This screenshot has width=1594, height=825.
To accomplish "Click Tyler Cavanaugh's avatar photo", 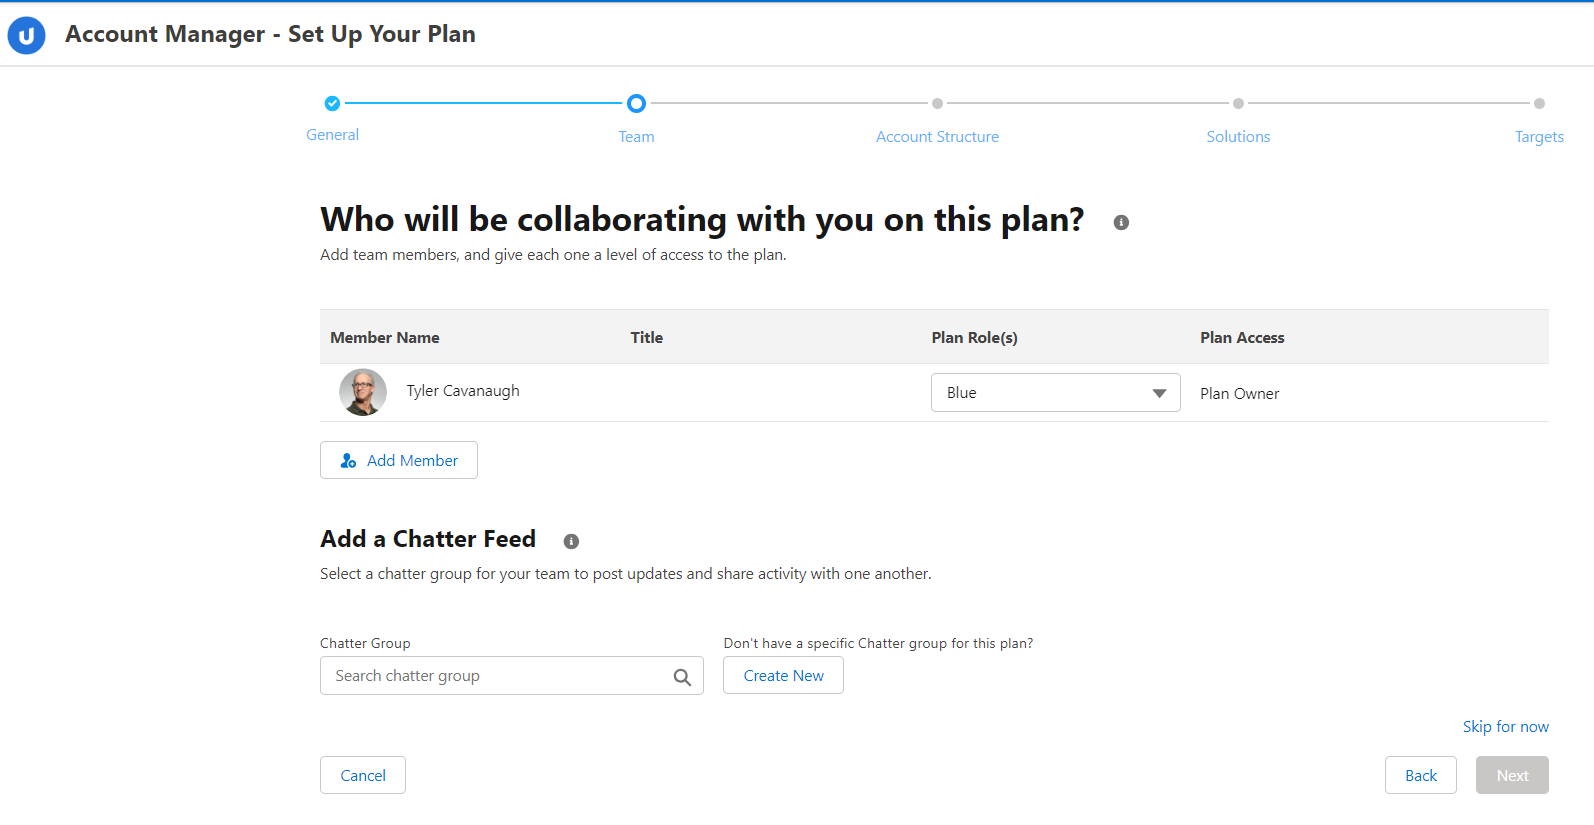I will (x=363, y=392).
